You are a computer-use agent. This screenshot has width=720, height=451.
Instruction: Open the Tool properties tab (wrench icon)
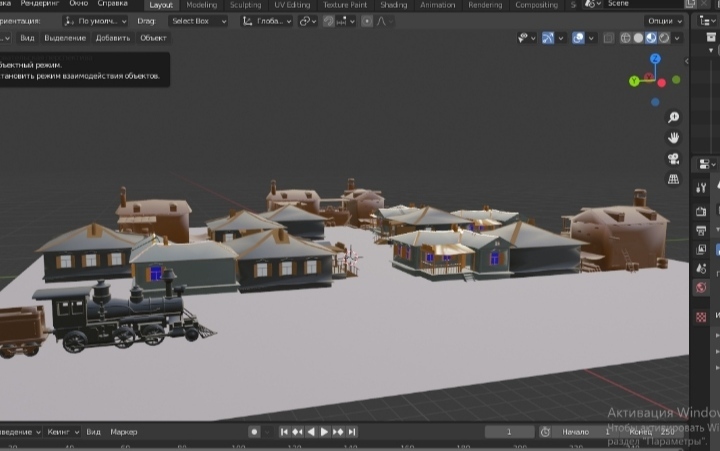tap(702, 188)
